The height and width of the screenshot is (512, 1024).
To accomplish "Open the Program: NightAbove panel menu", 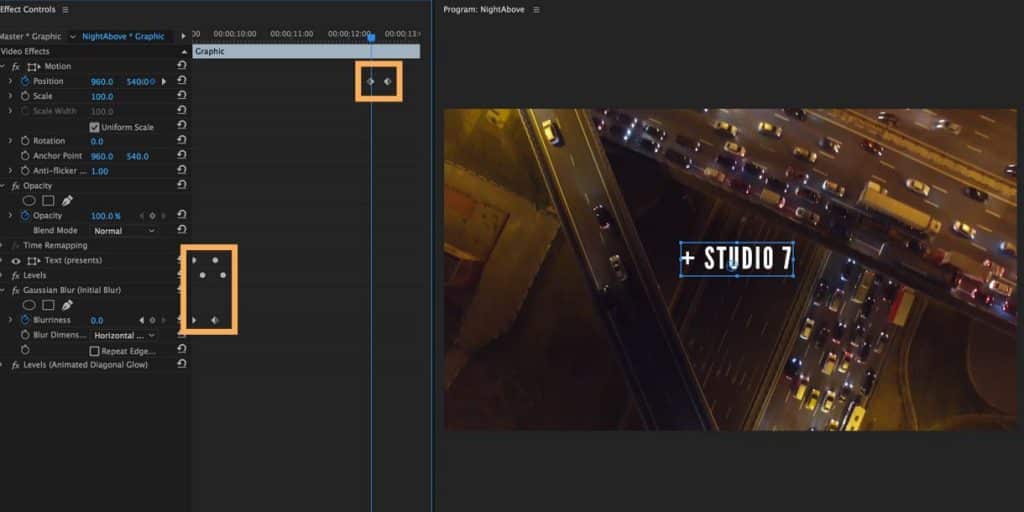I will click(536, 9).
